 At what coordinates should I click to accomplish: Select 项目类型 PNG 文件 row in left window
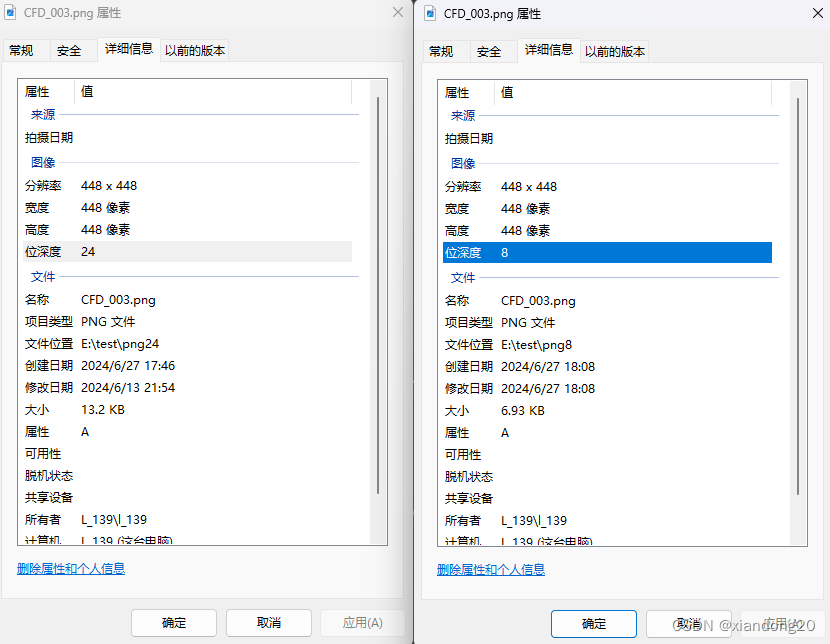click(187, 322)
